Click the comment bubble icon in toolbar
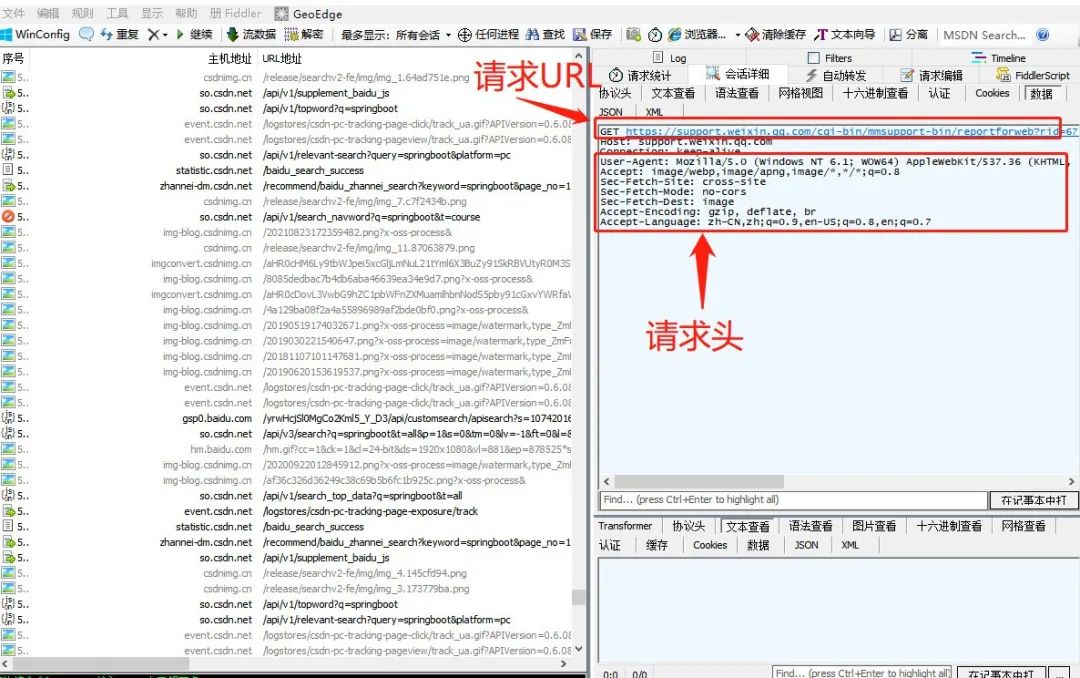The width and height of the screenshot is (1080, 678). pyautogui.click(x=86, y=34)
